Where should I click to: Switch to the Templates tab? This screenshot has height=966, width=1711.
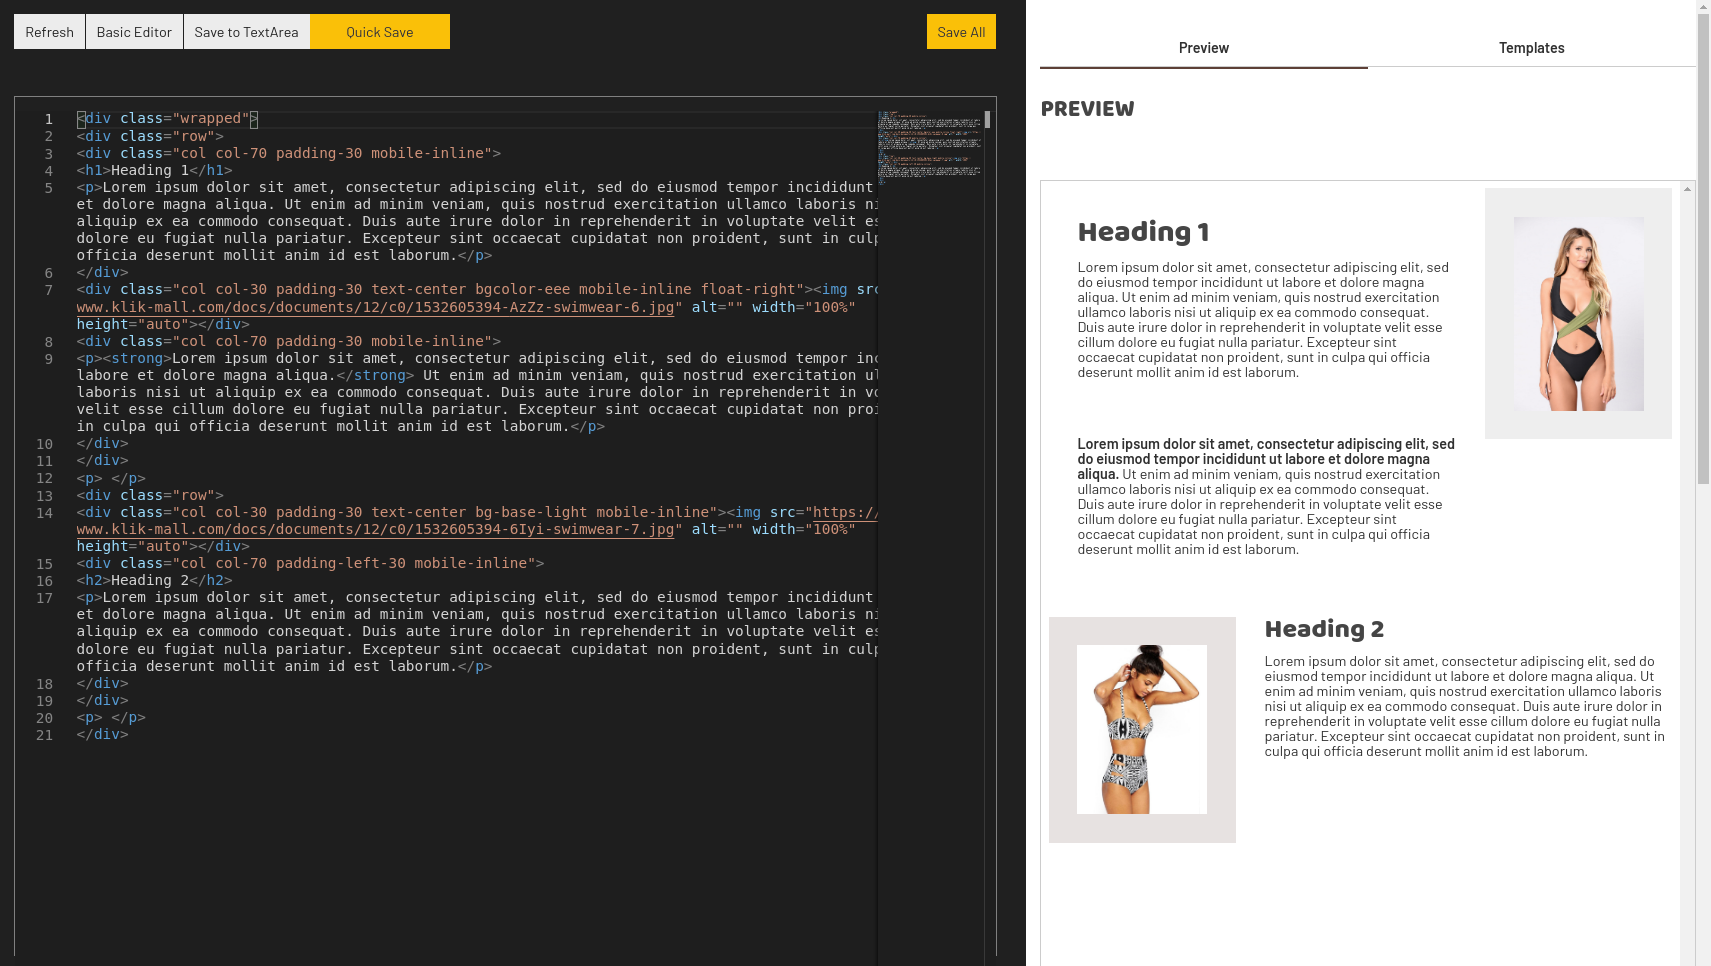click(1531, 48)
